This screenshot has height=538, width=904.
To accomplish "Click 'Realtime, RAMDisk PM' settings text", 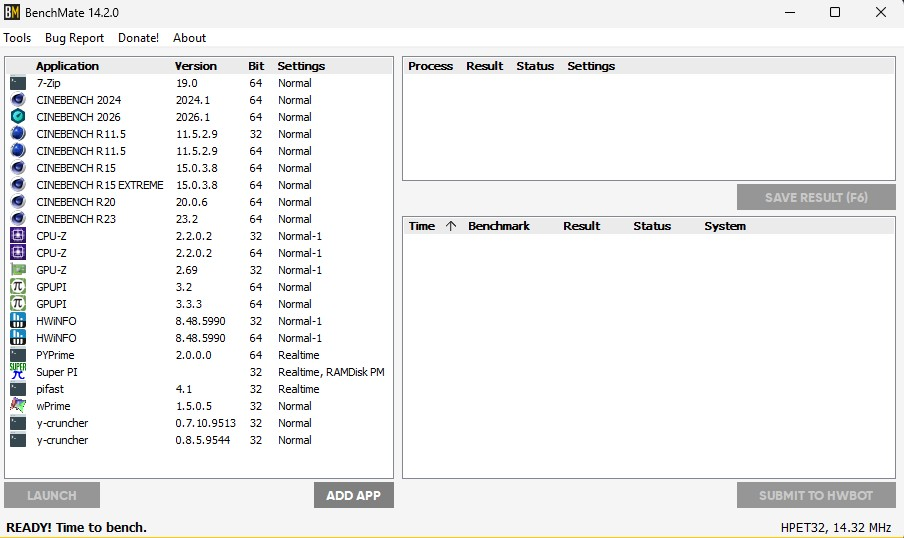I will coord(331,372).
